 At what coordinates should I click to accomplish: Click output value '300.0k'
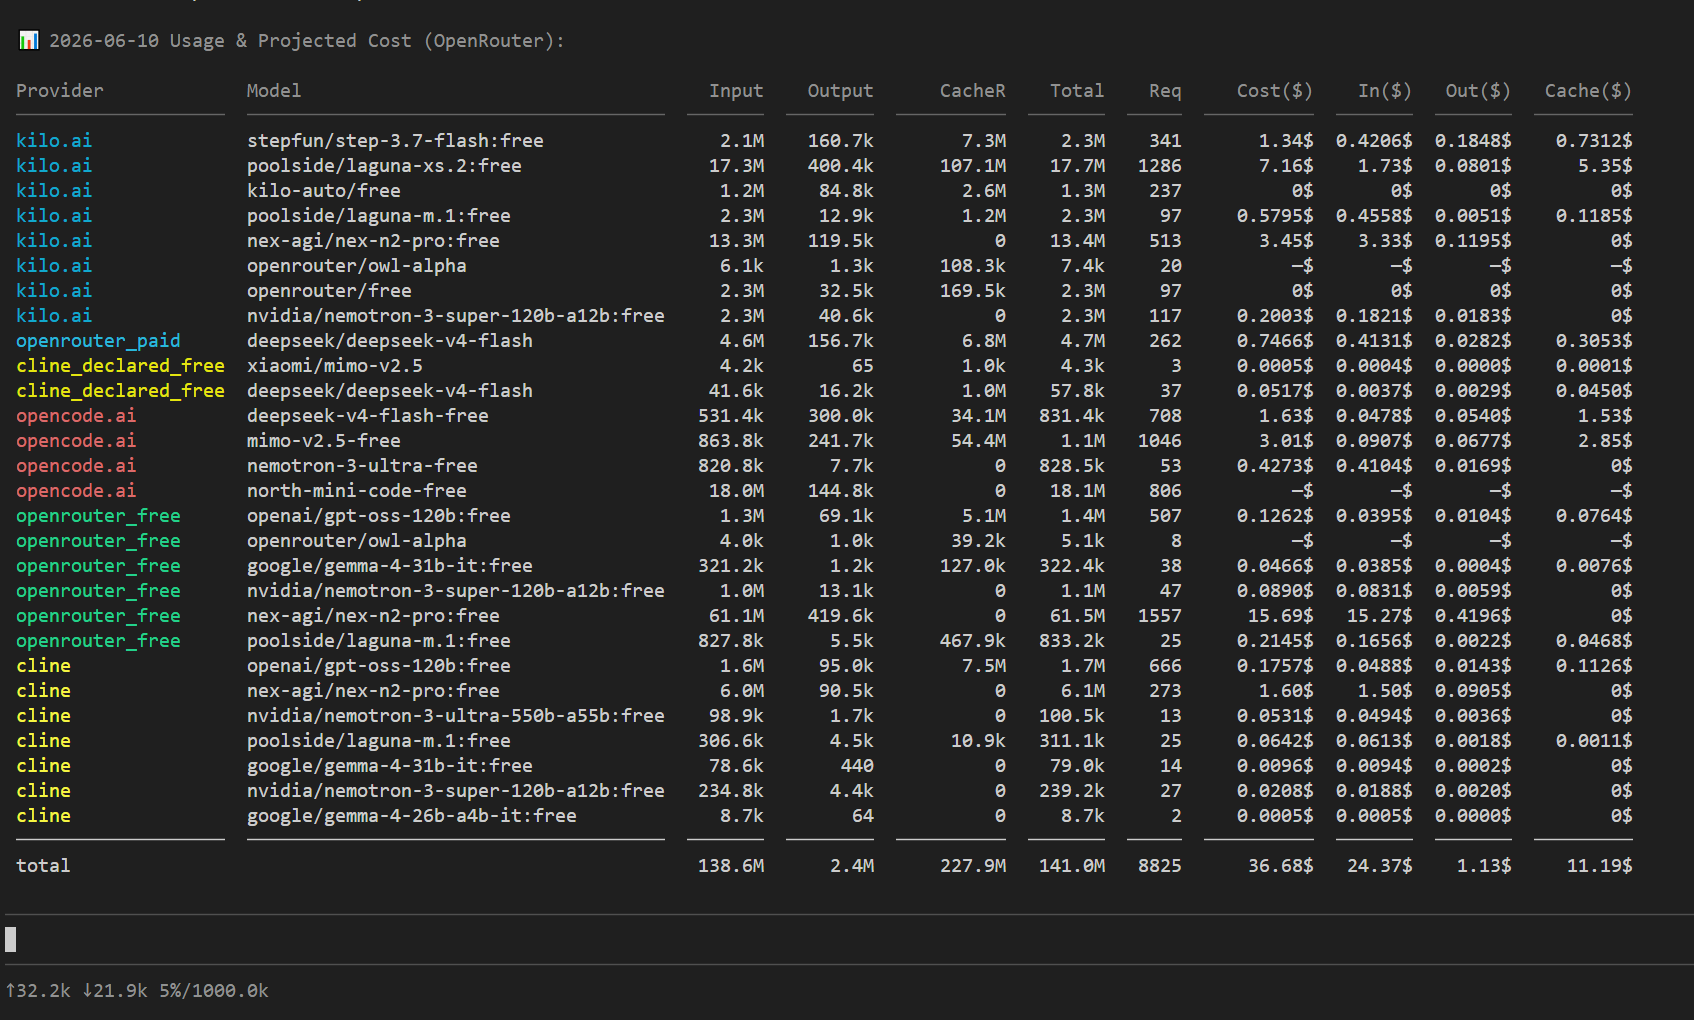[840, 416]
